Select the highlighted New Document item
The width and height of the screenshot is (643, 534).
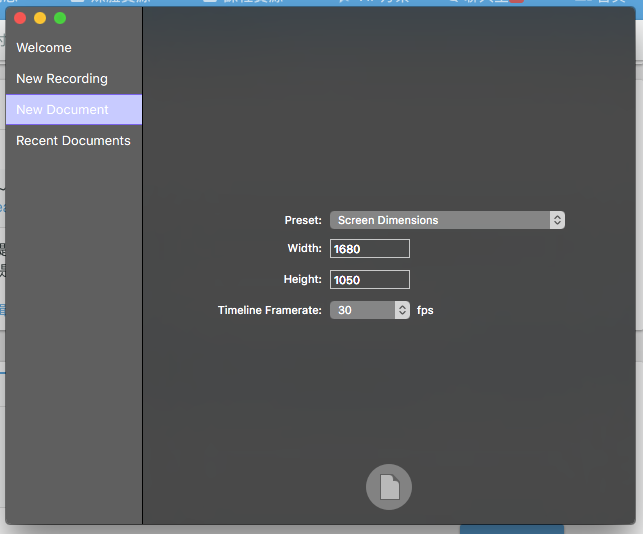tap(63, 110)
